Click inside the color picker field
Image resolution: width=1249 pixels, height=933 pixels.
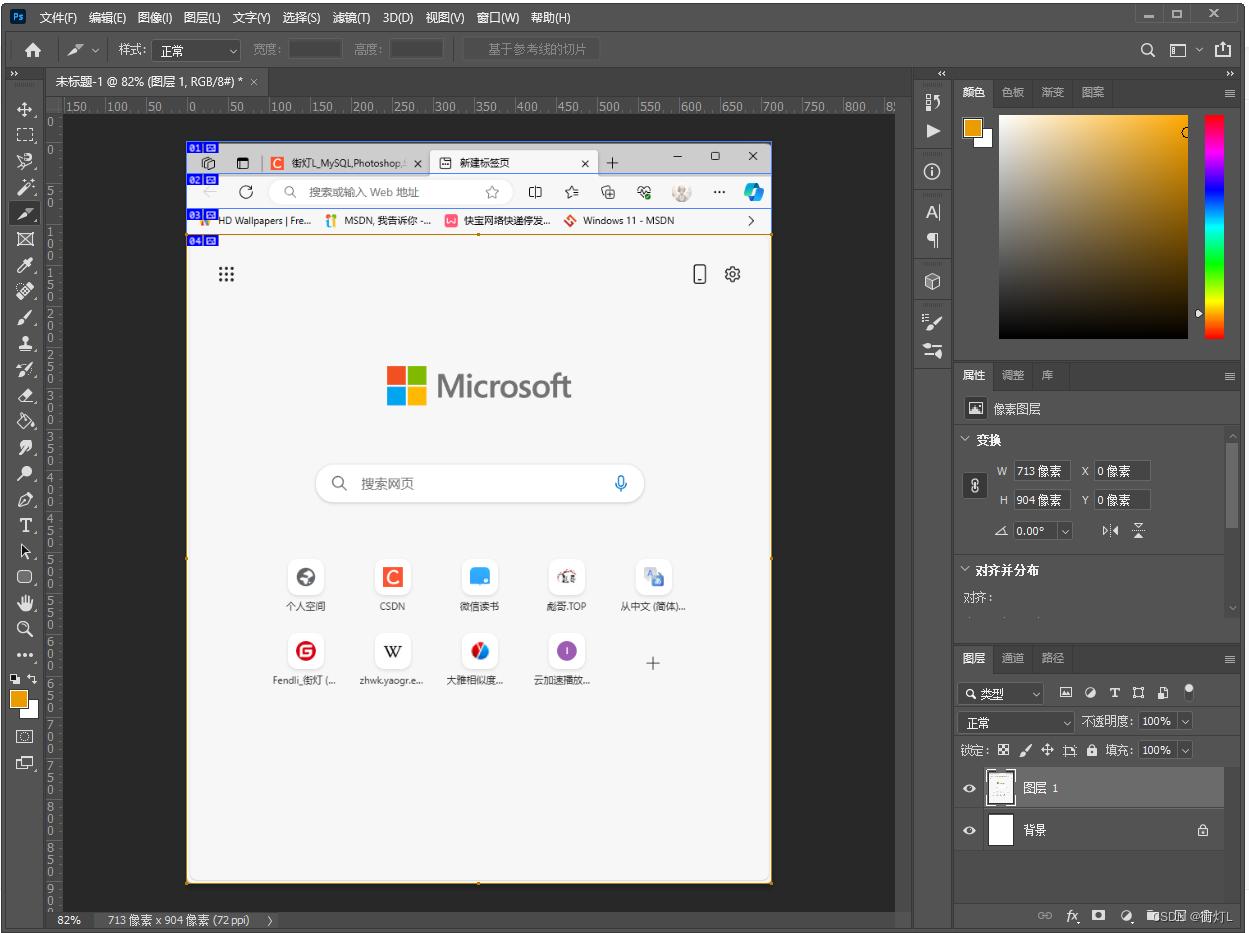pos(1093,227)
